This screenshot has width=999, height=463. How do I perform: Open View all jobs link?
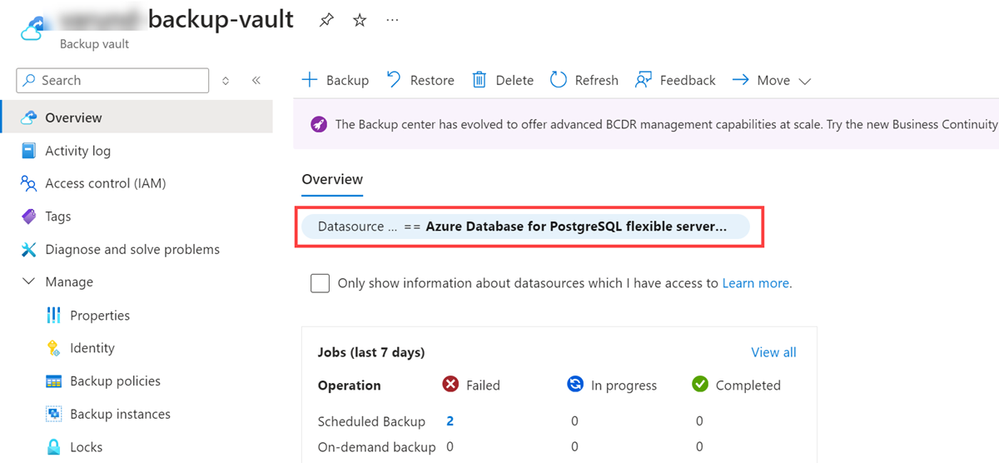point(773,352)
